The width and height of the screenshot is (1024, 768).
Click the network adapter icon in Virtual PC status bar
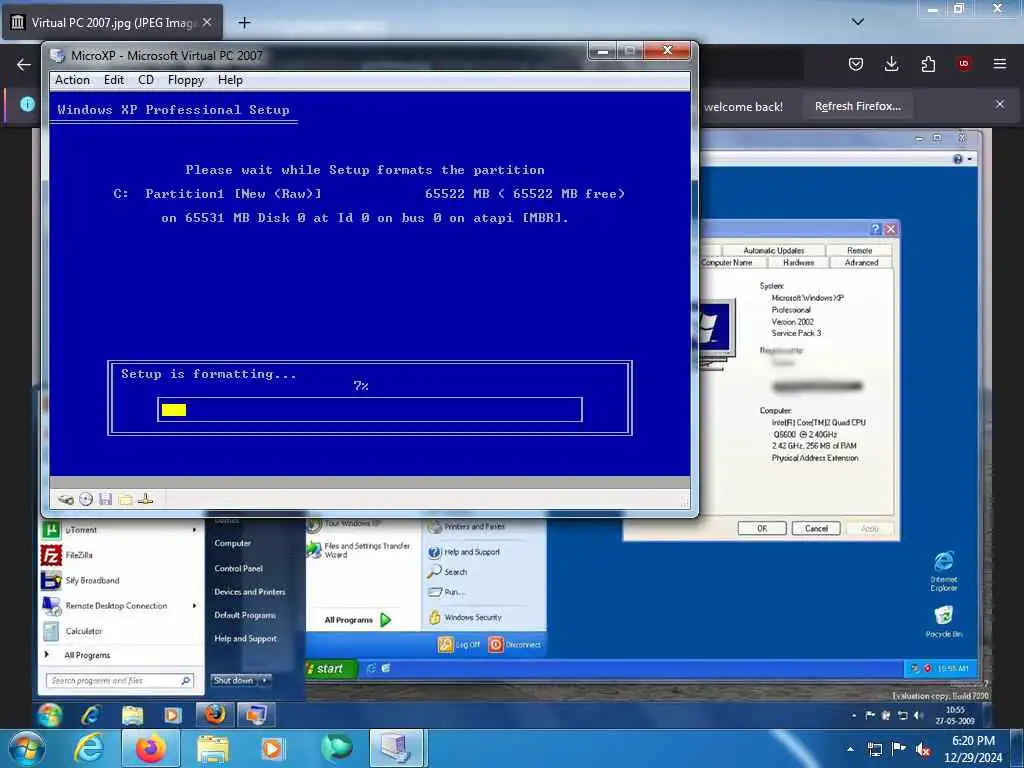146,500
